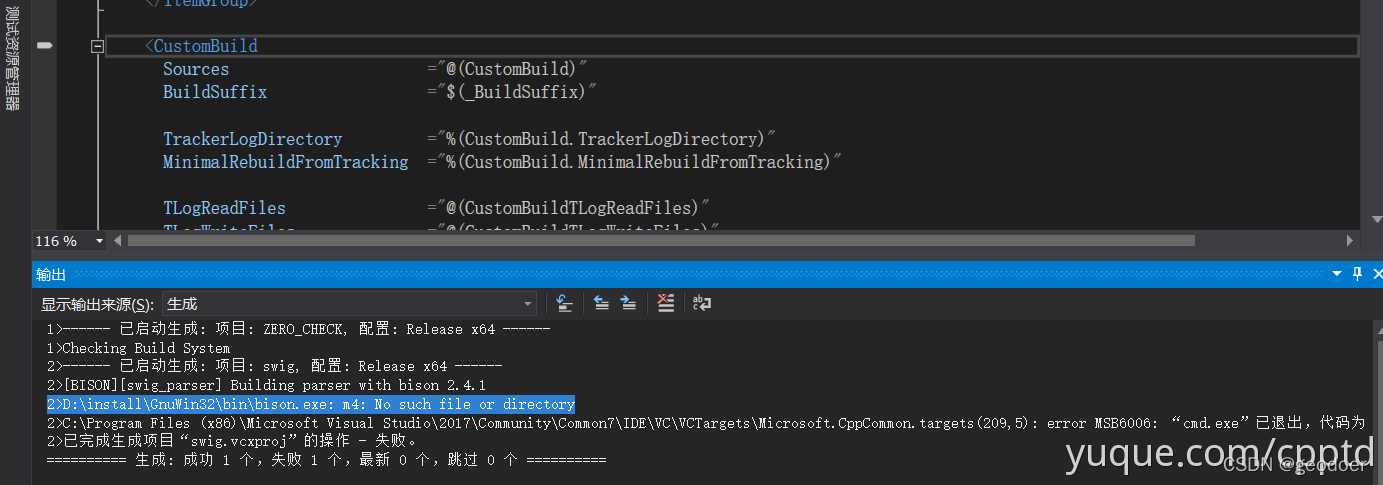Click the TrackerLogDirectory attribute name

click(x=253, y=139)
